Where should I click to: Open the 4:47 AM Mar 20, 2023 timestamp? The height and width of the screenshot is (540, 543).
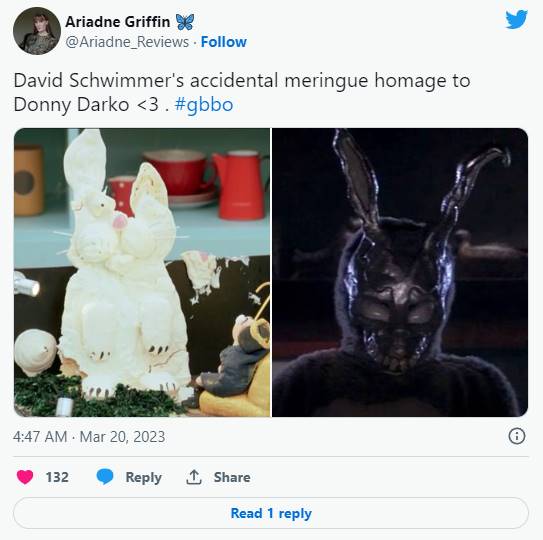(89, 436)
